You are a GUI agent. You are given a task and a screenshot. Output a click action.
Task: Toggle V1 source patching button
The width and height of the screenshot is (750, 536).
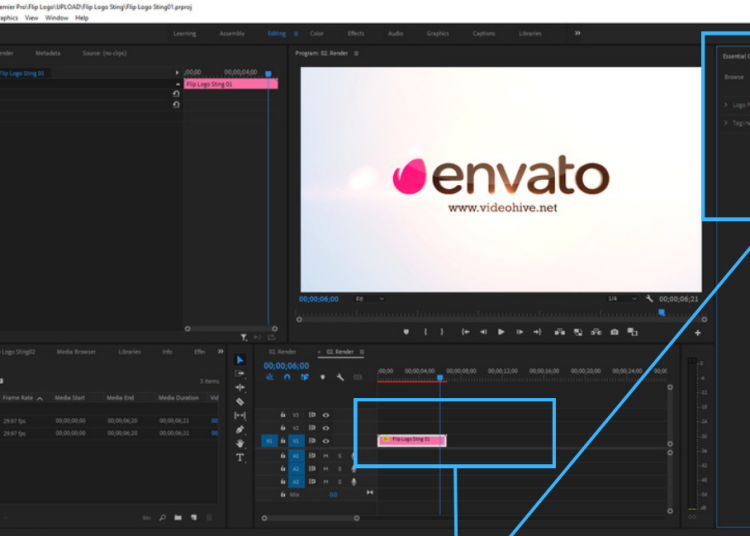click(269, 441)
